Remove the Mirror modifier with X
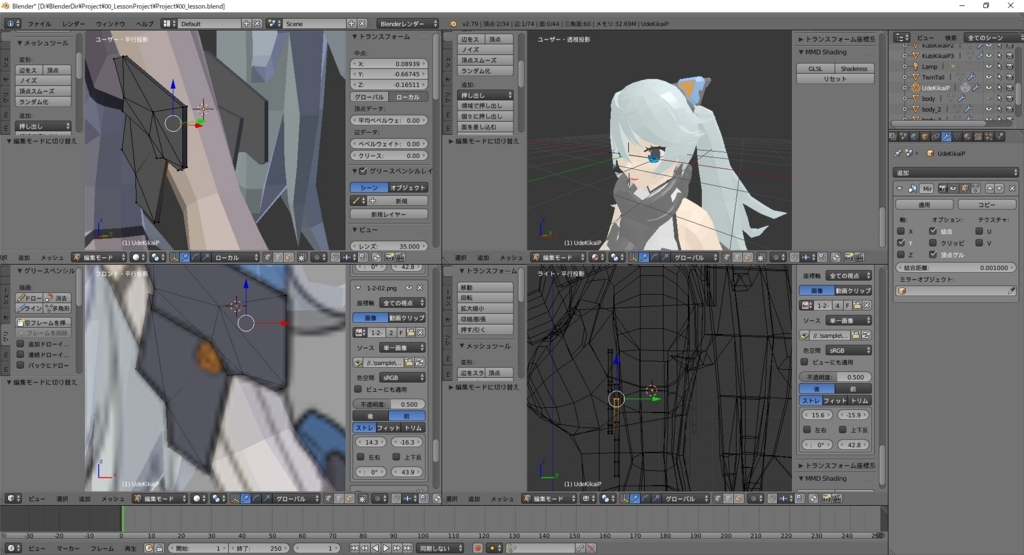 tap(1012, 189)
